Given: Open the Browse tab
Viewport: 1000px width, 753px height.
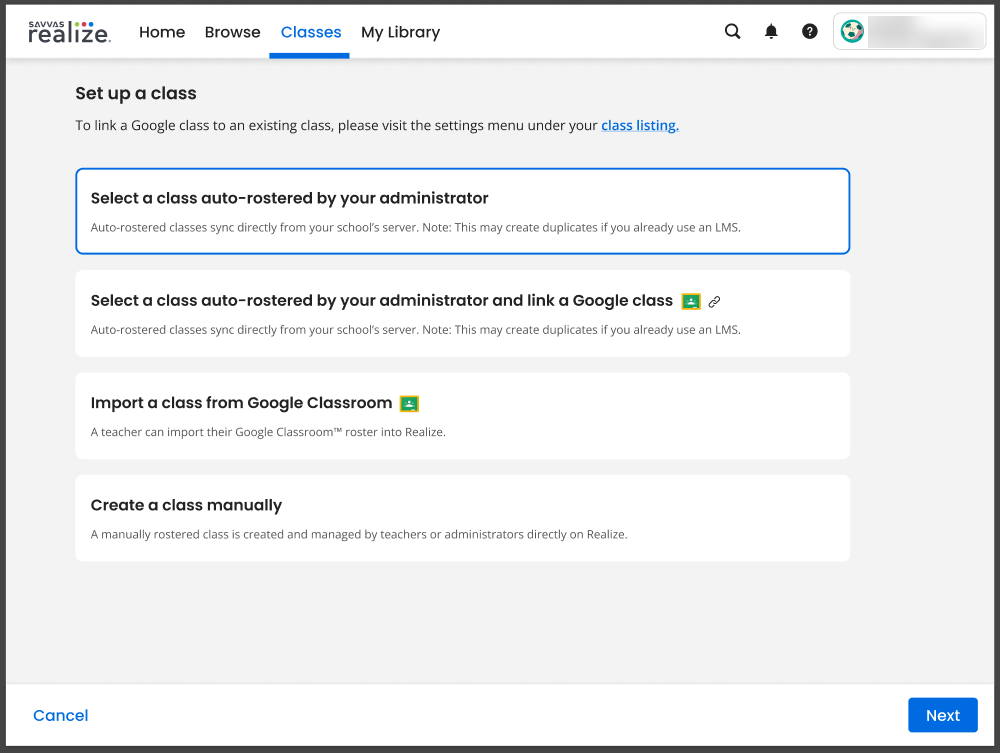Looking at the screenshot, I should [x=233, y=32].
